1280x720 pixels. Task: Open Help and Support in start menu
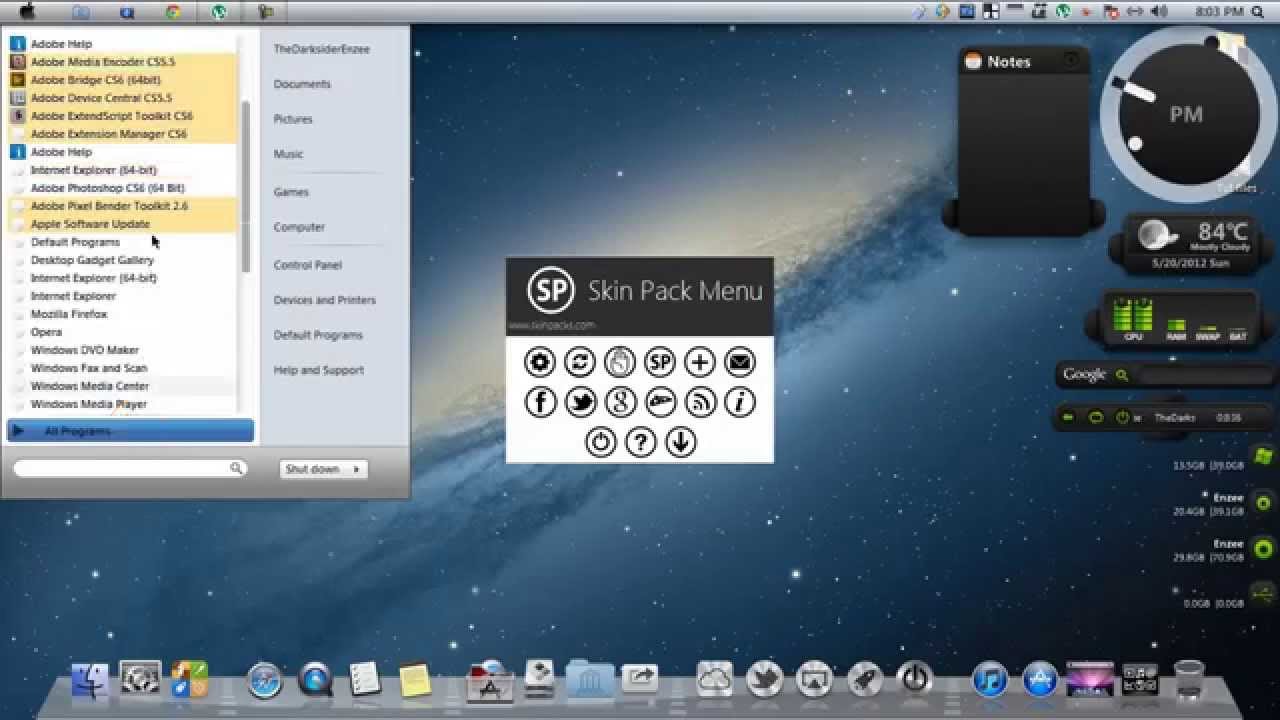[318, 370]
